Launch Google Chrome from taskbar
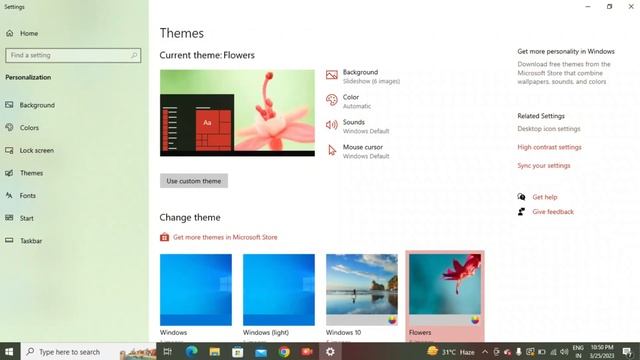 [284, 351]
